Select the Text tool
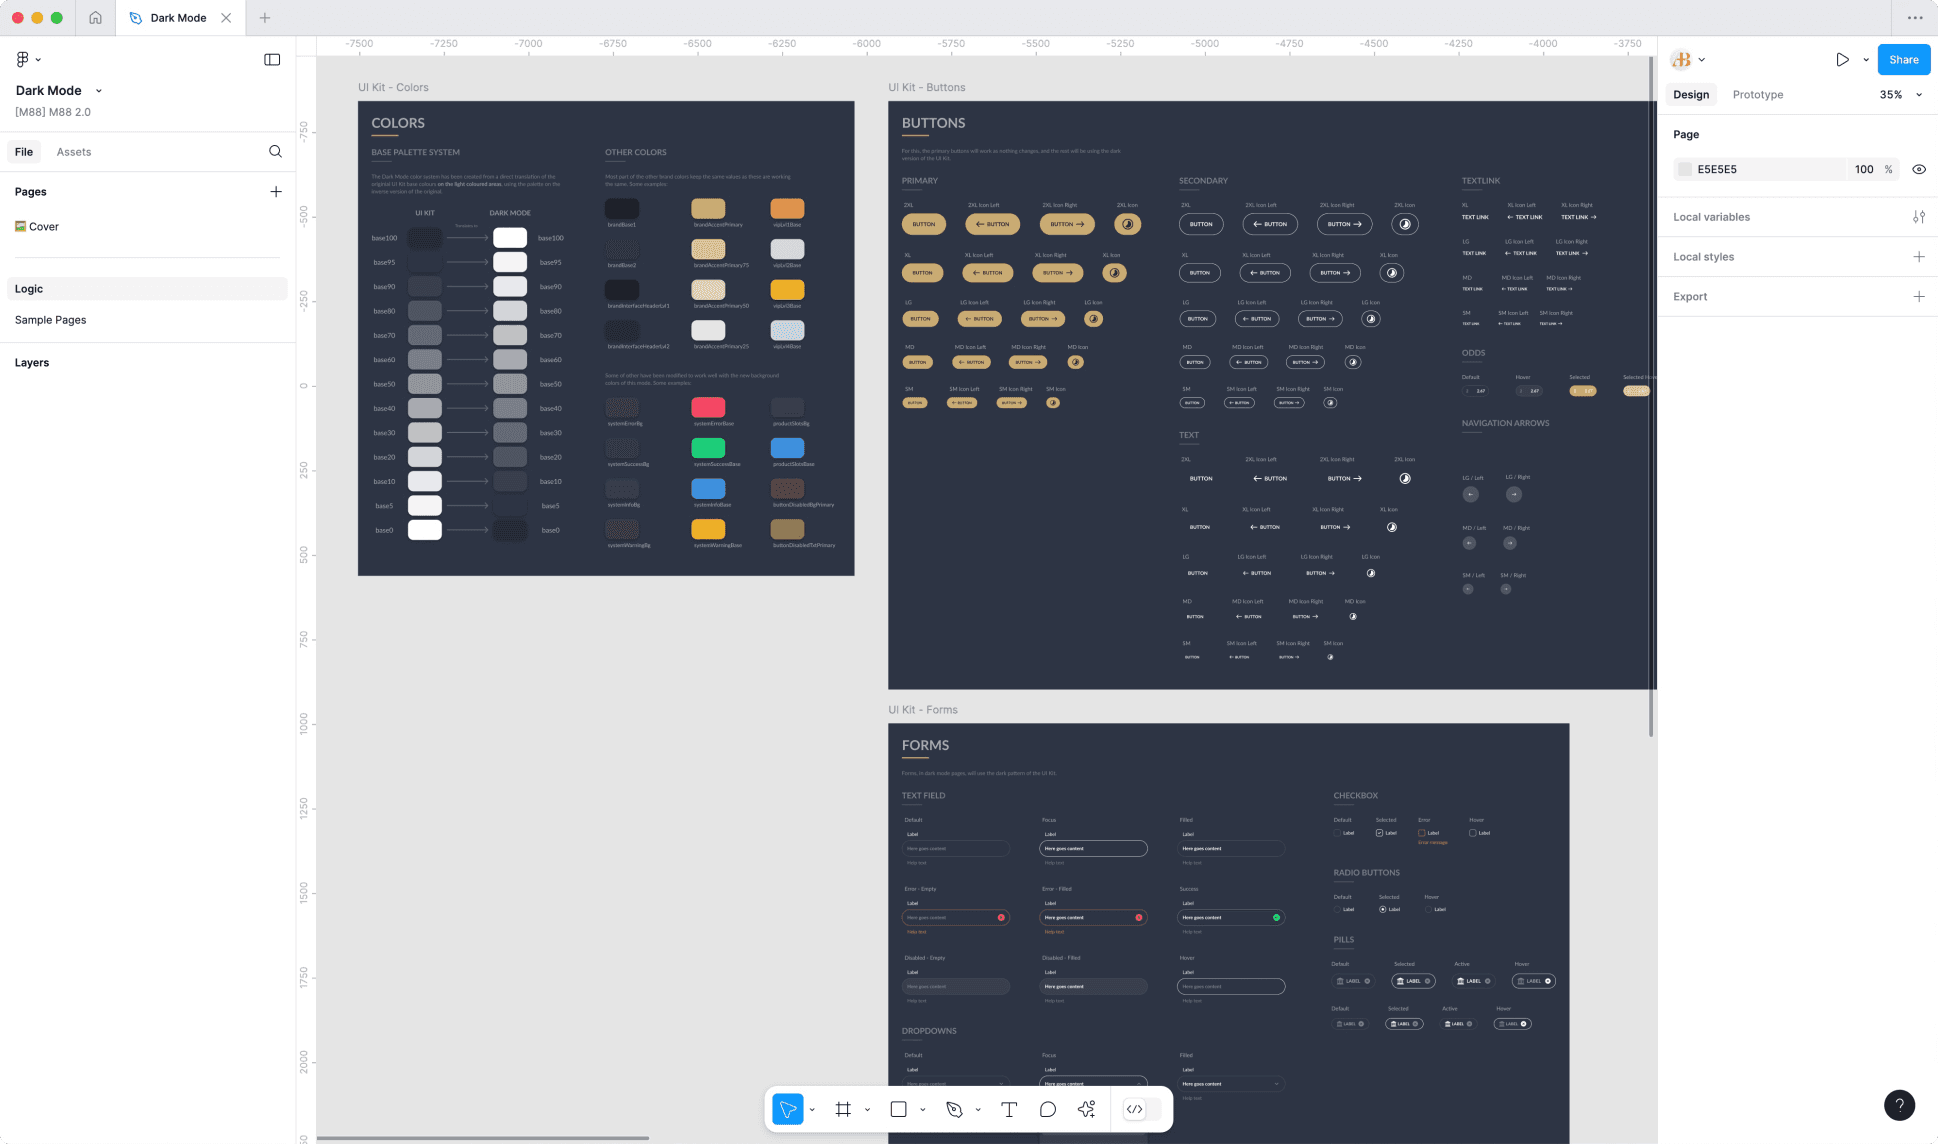This screenshot has height=1144, width=1938. [x=1009, y=1109]
